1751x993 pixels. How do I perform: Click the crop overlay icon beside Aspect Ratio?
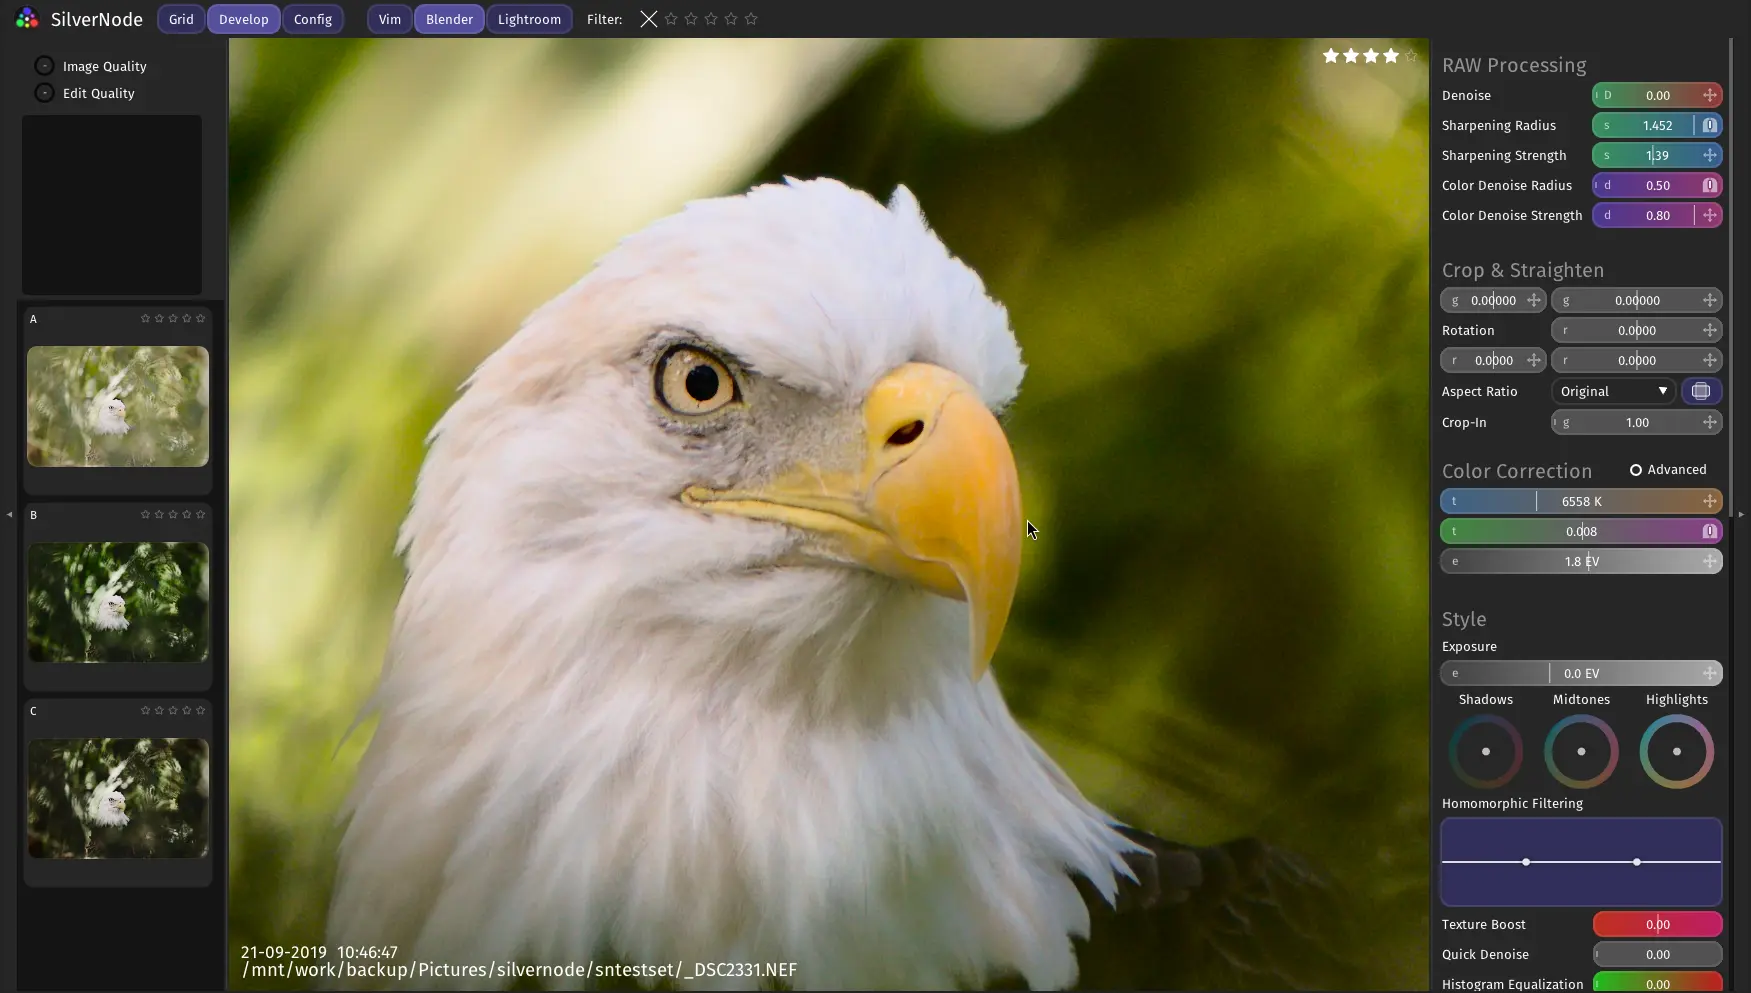(1702, 391)
